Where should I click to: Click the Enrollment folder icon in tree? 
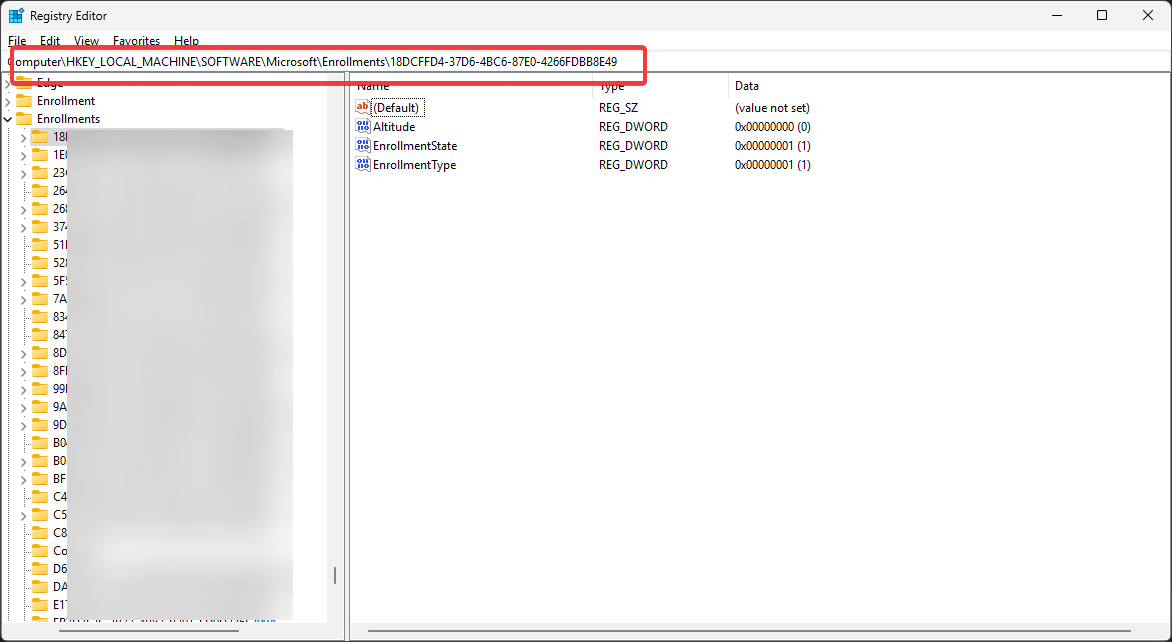[x=24, y=101]
